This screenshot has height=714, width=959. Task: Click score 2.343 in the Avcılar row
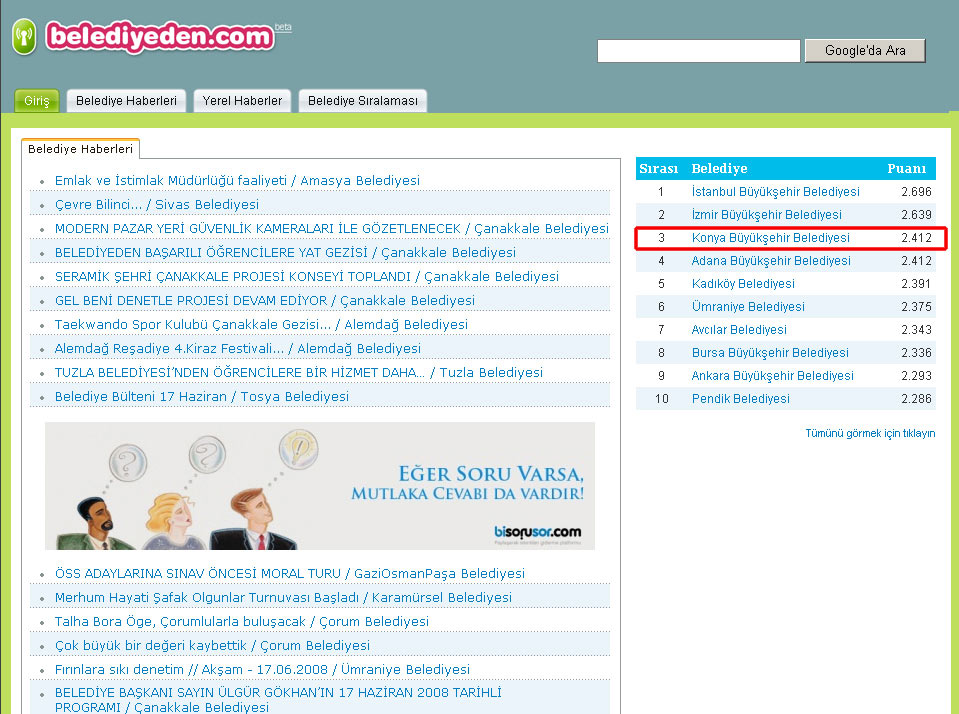tap(916, 330)
